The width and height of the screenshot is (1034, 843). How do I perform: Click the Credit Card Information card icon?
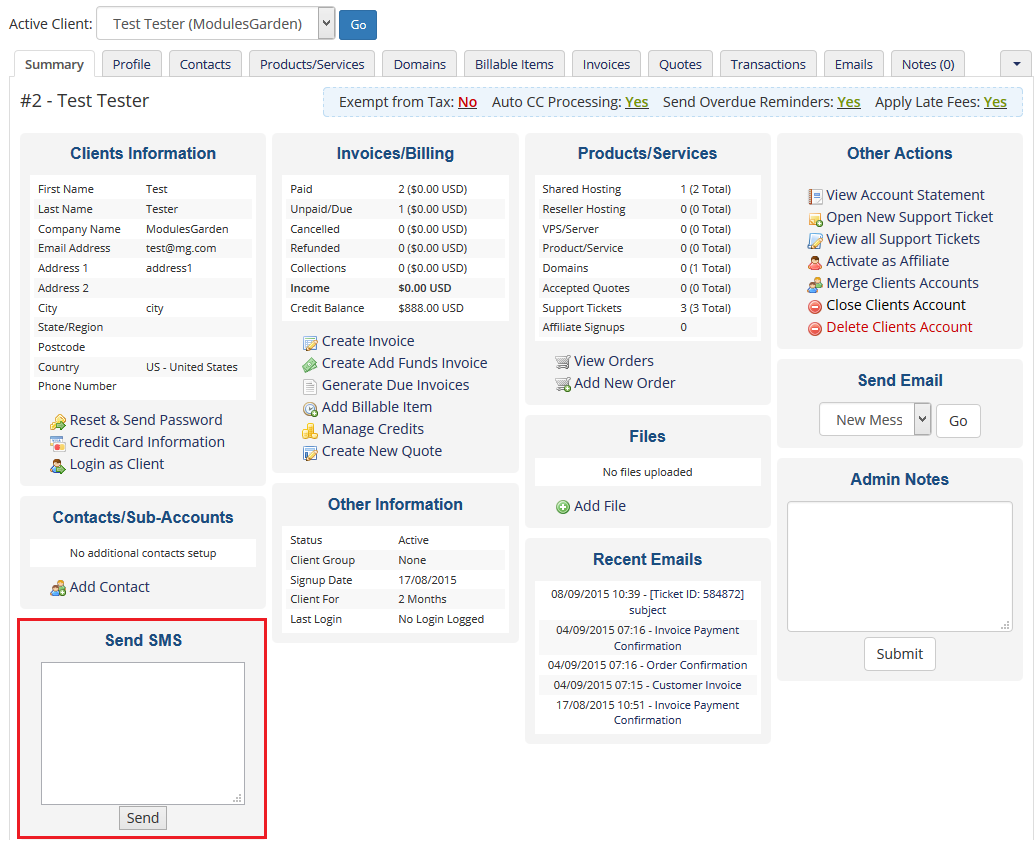(x=58, y=443)
